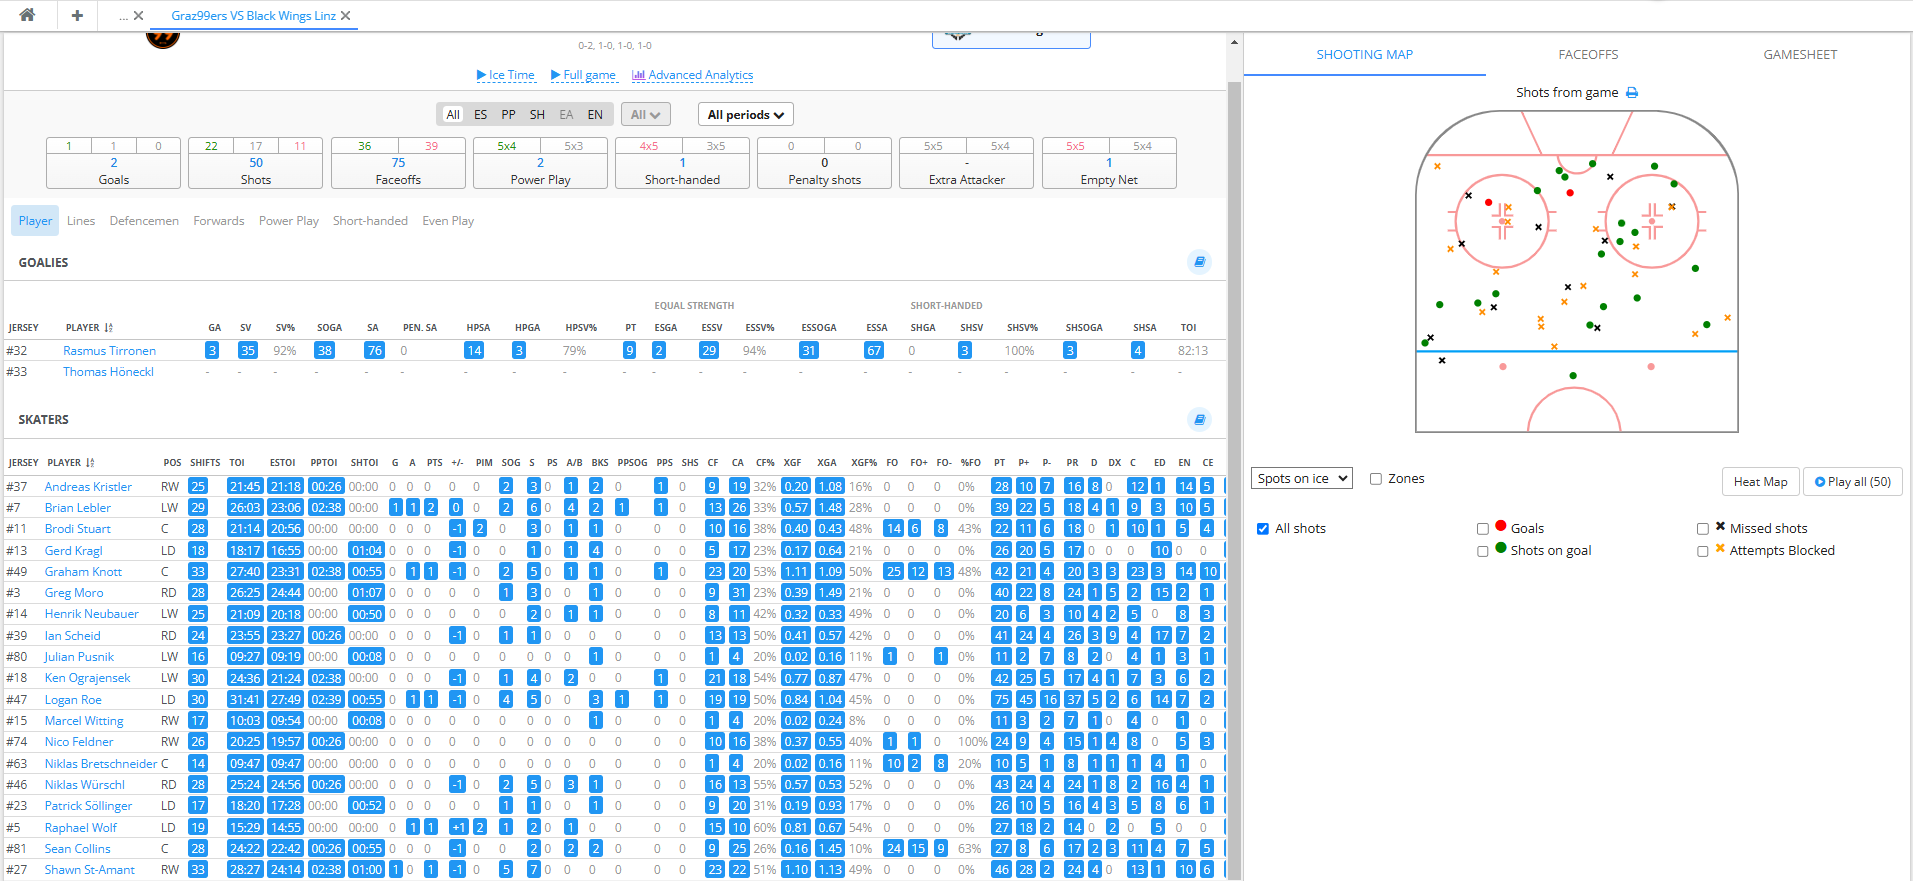
Task: Click the export icon in the Skaters section
Action: coord(1199,419)
